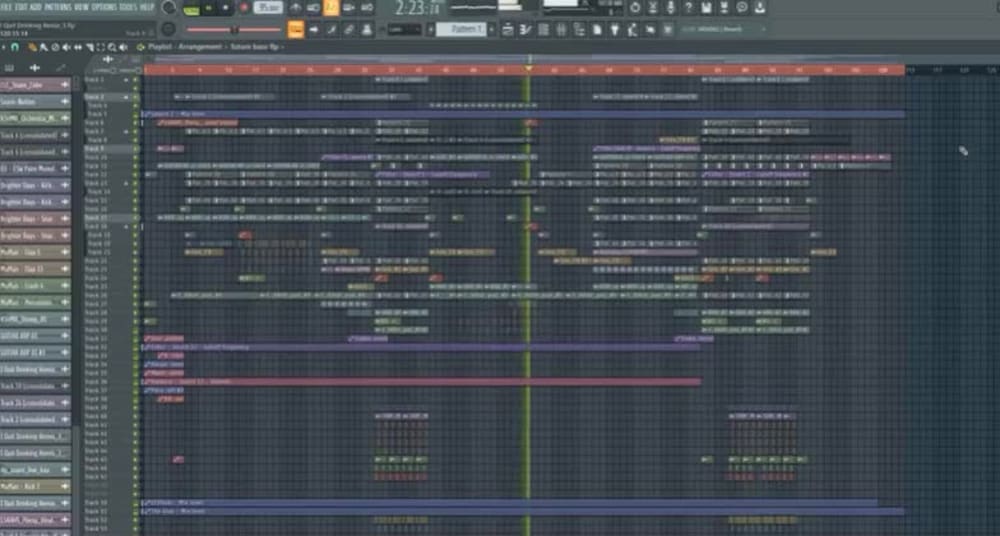Click the arrow left of Pattern 1
The image size is (1000, 536).
430,29
